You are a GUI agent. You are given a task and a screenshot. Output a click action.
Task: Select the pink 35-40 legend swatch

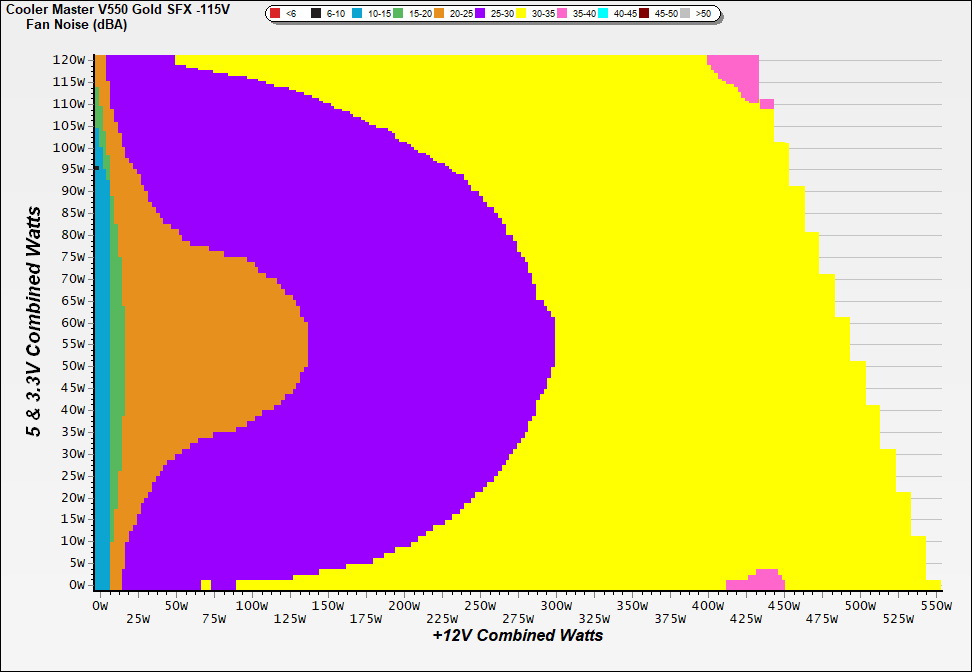pyautogui.click(x=562, y=14)
